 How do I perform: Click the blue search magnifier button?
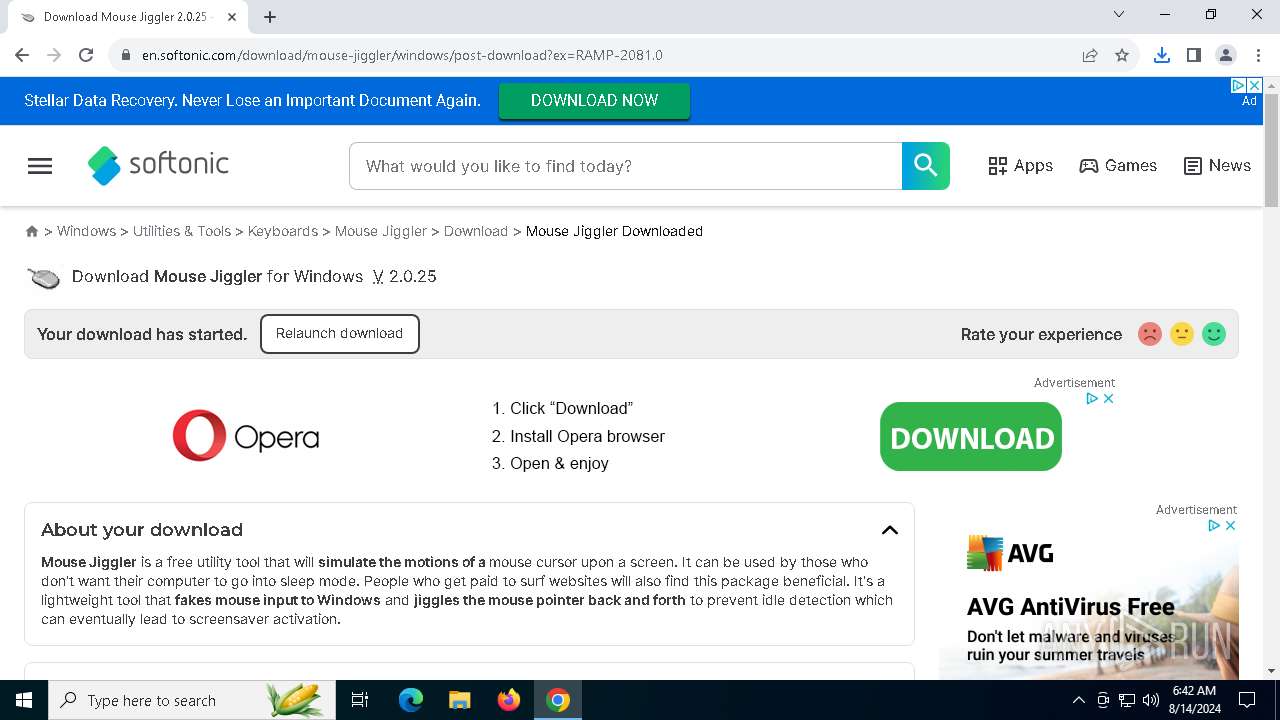(926, 166)
